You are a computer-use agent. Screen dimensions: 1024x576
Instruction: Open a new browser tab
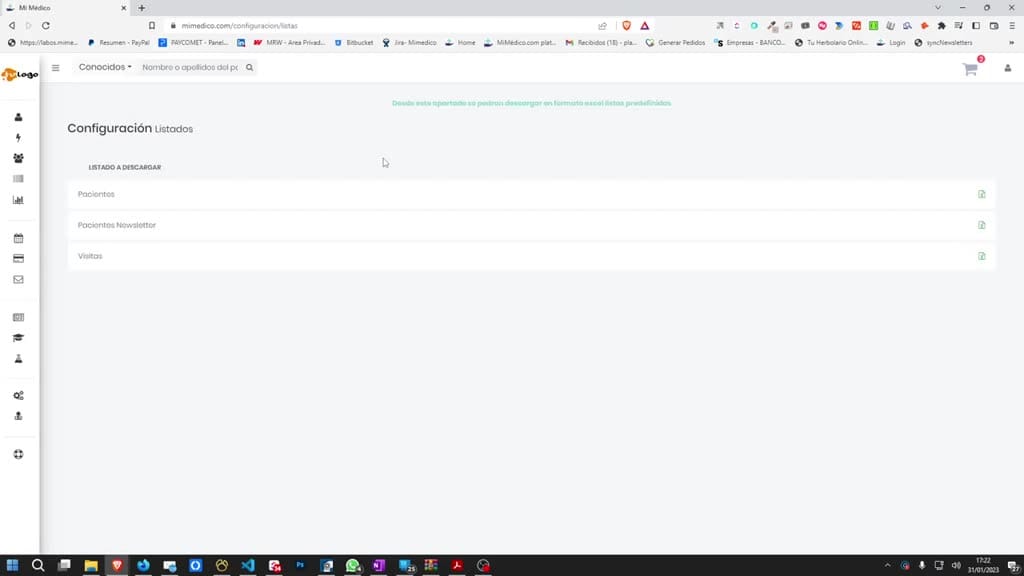click(x=142, y=8)
